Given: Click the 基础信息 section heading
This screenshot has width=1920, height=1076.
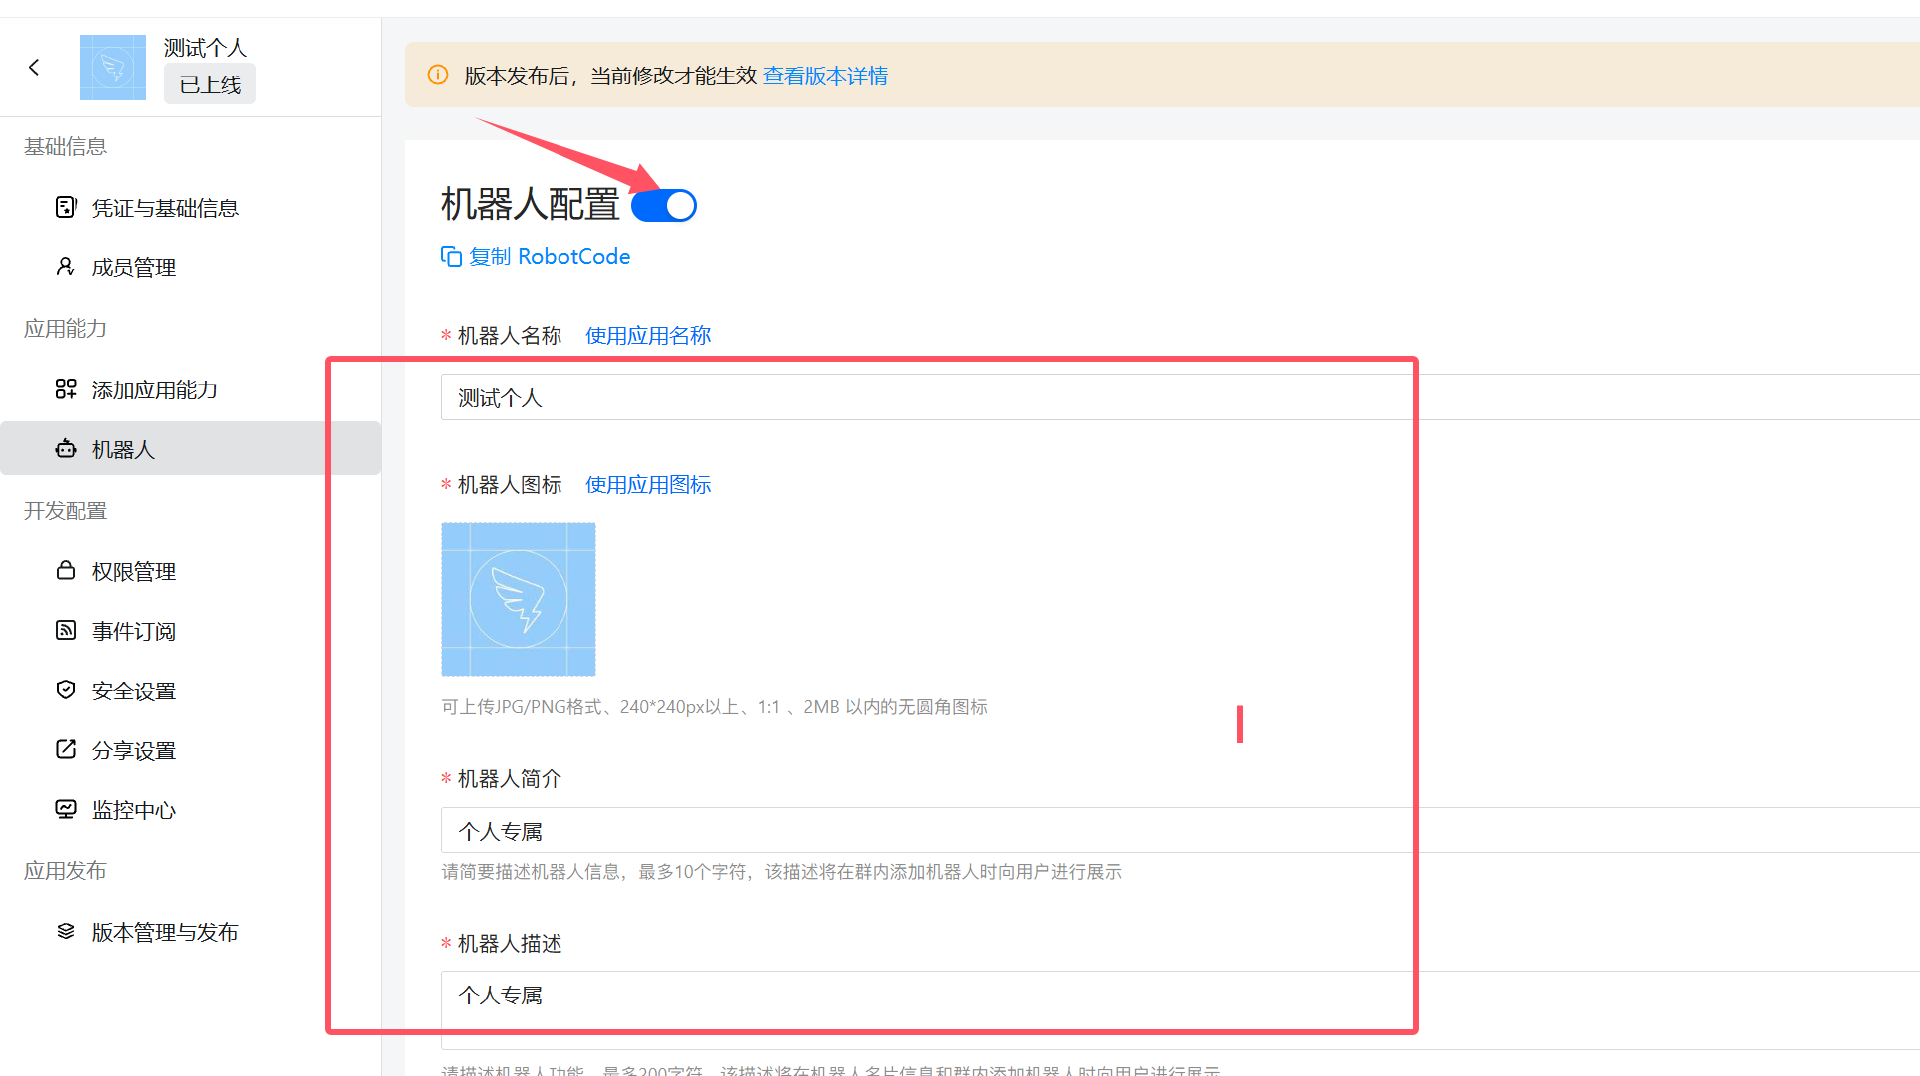Looking at the screenshot, I should point(65,147).
